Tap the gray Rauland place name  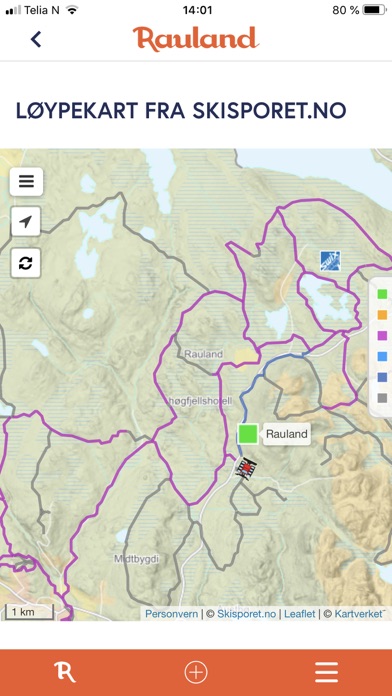pyautogui.click(x=203, y=354)
